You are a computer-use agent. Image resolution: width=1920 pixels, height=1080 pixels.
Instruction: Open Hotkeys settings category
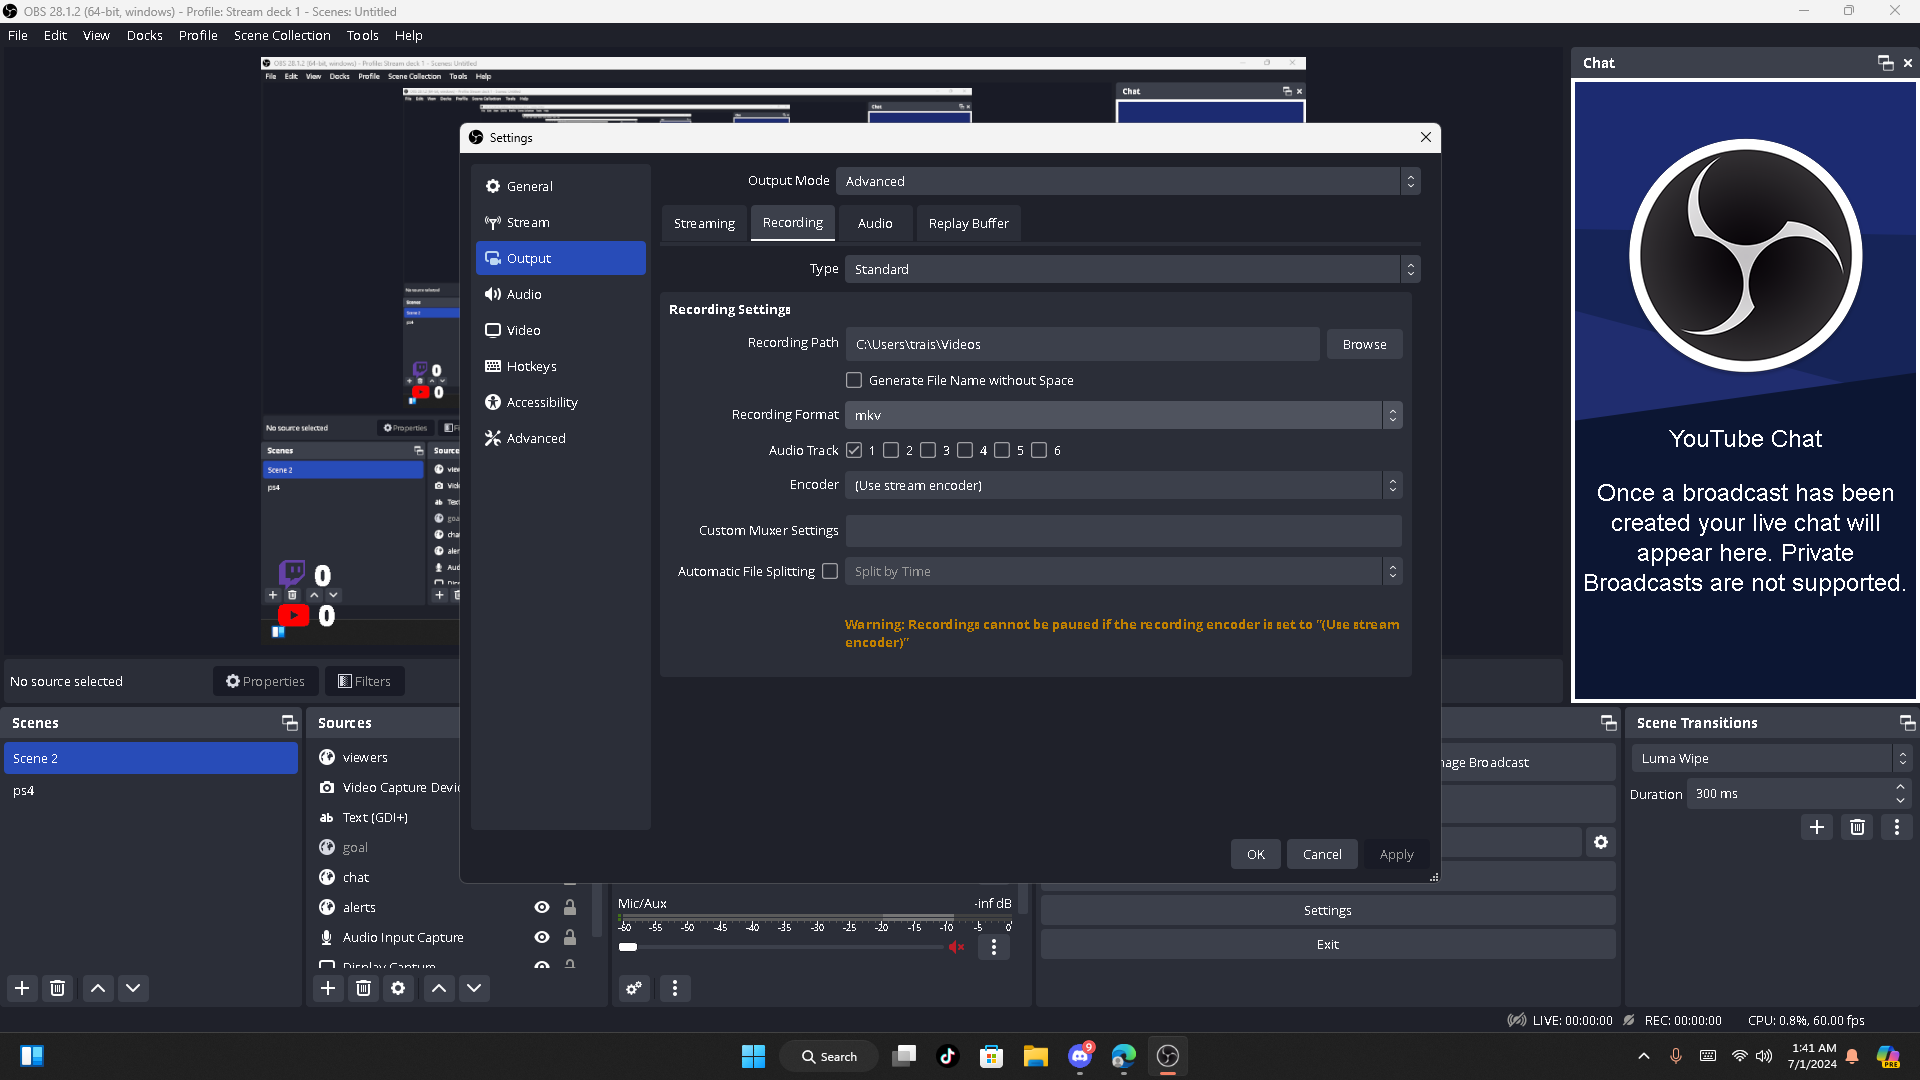(x=560, y=366)
